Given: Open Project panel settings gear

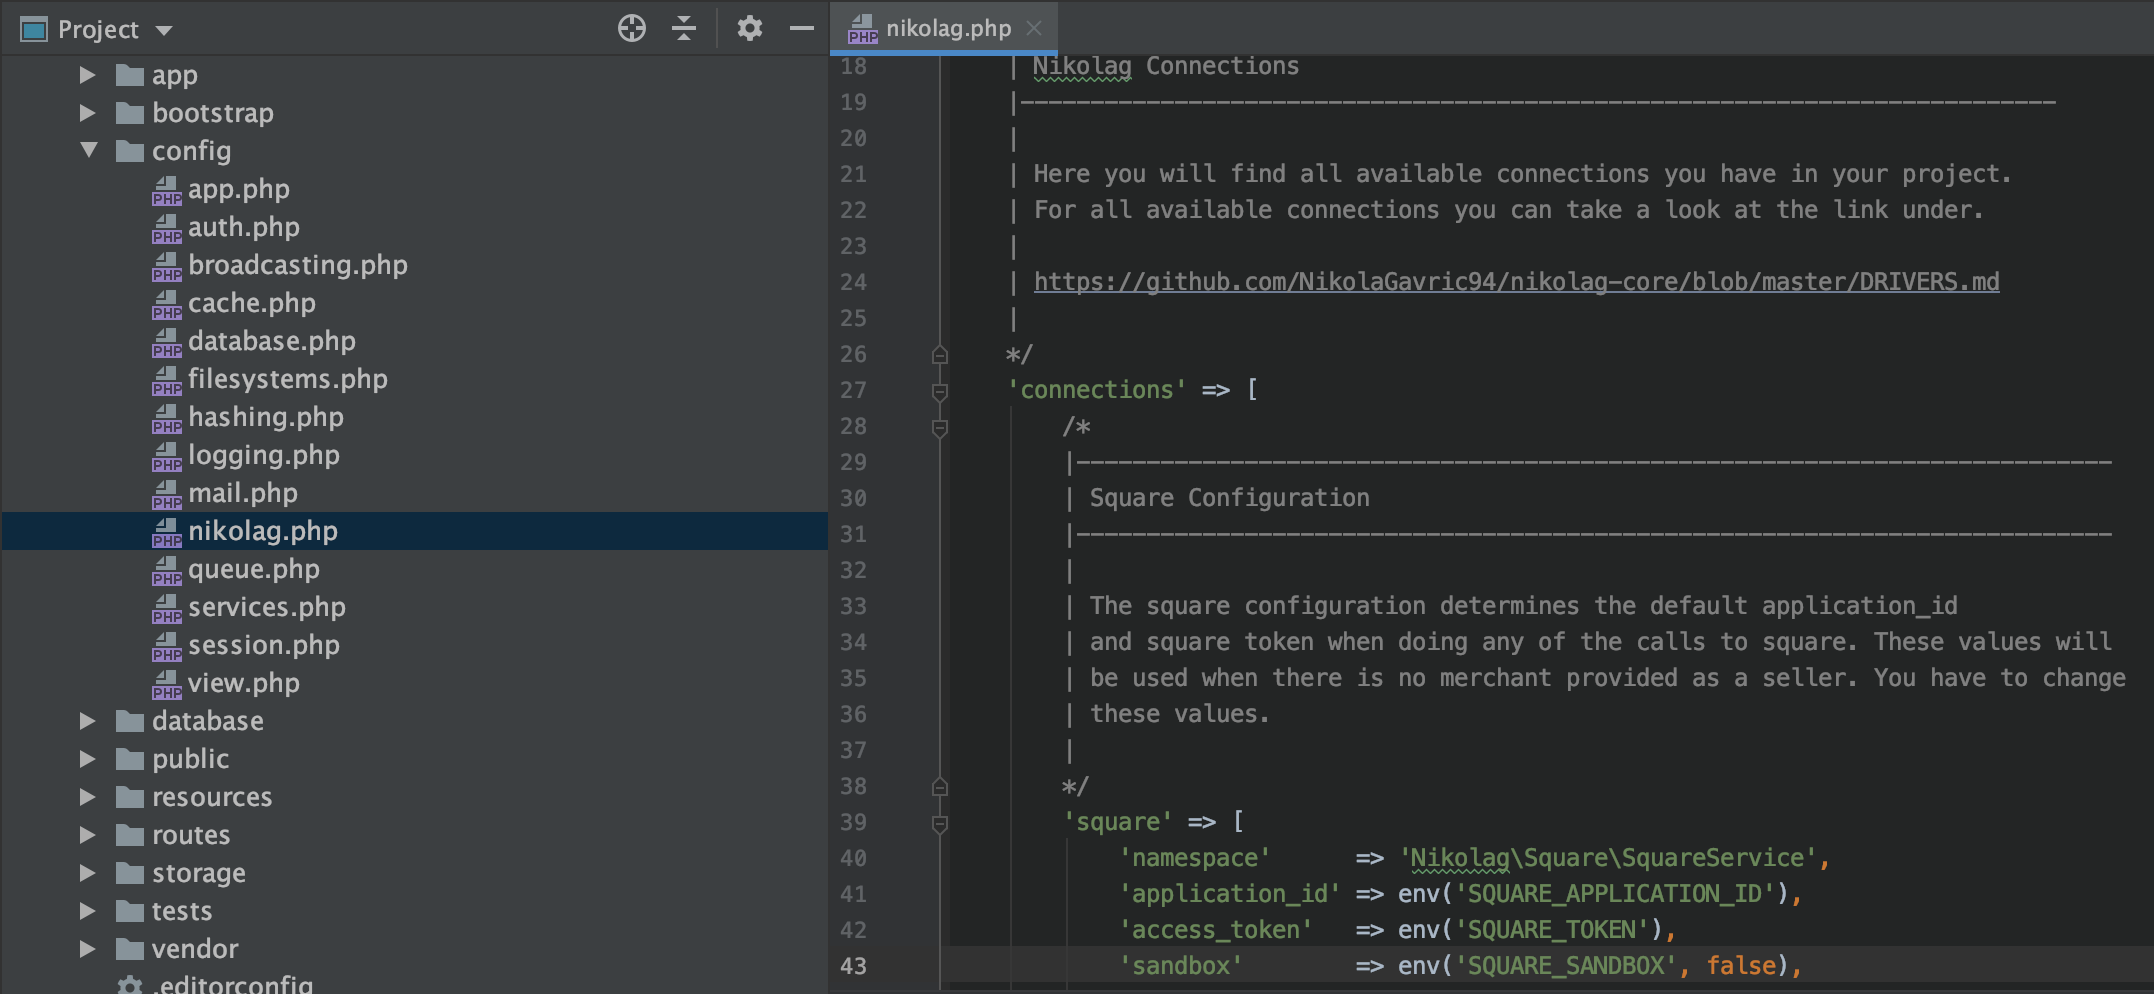Looking at the screenshot, I should [x=749, y=28].
